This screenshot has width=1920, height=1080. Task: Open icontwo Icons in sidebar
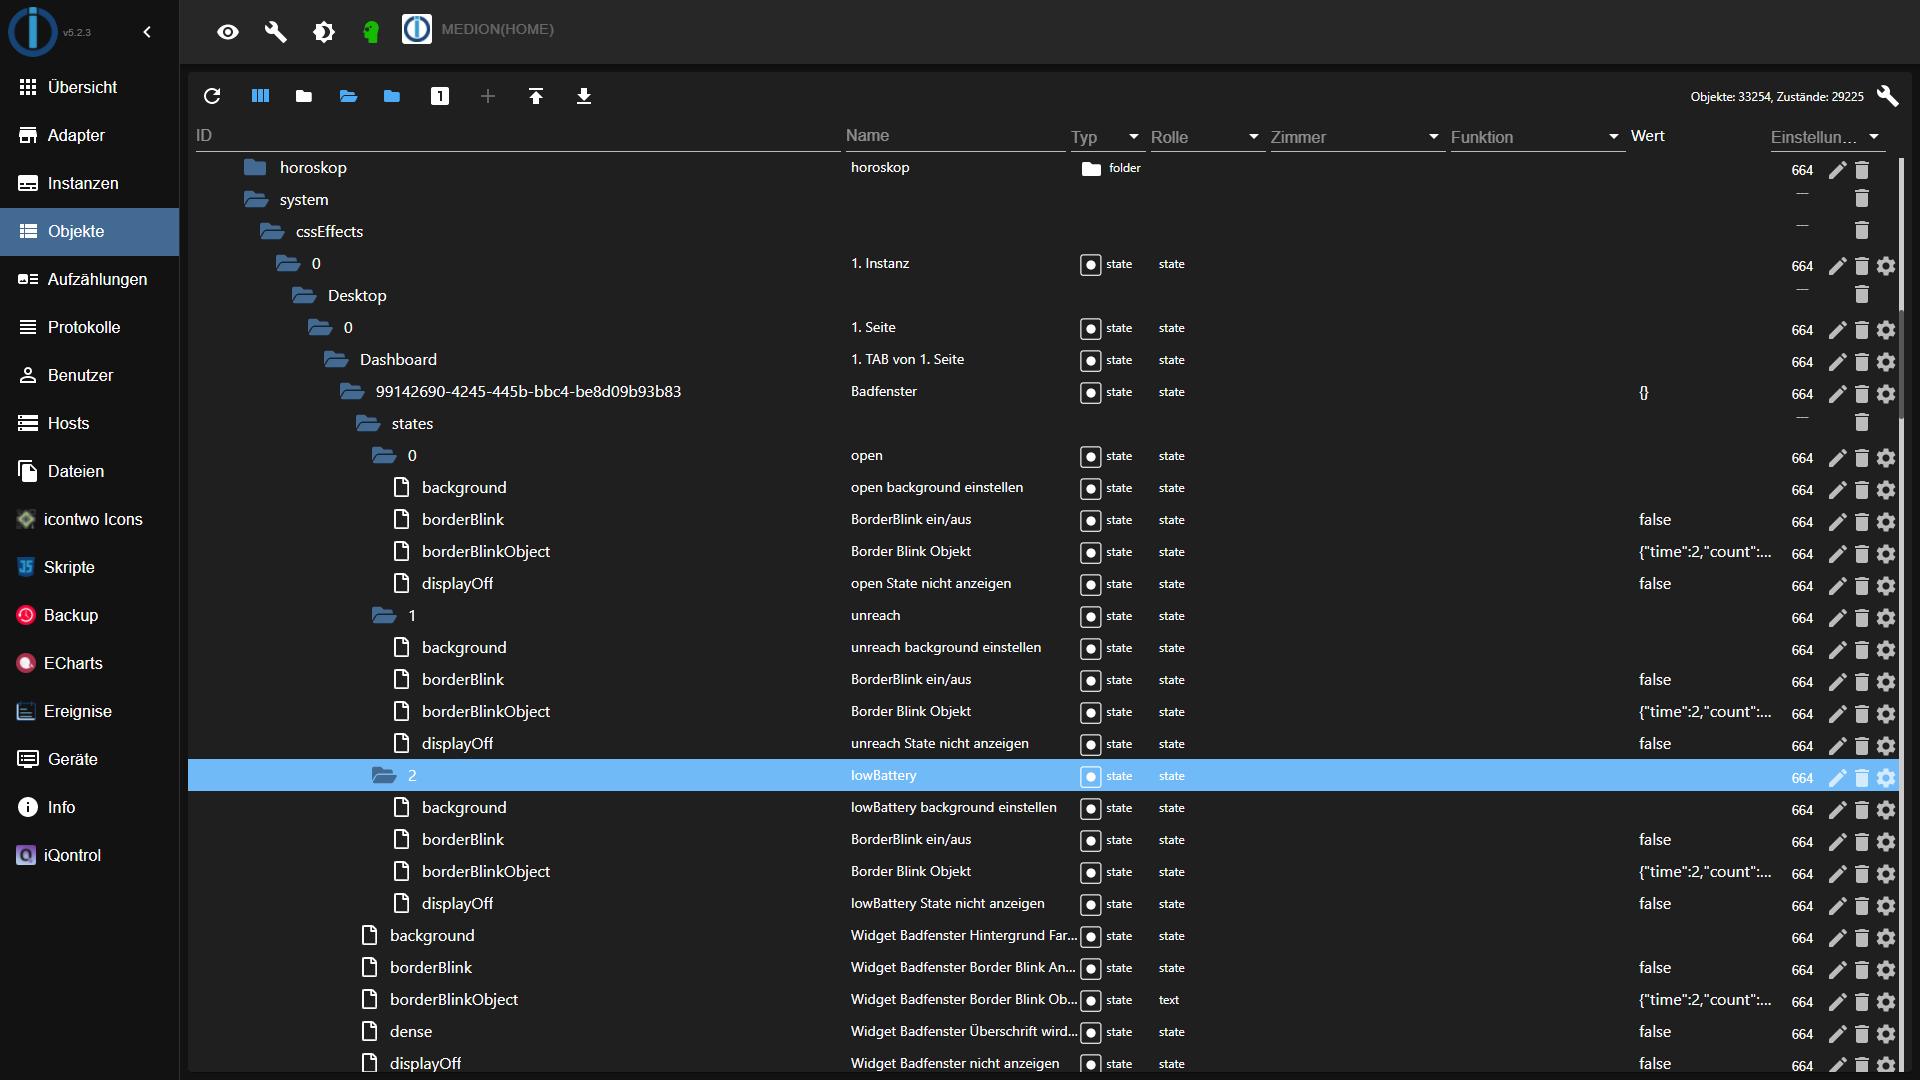pos(90,519)
